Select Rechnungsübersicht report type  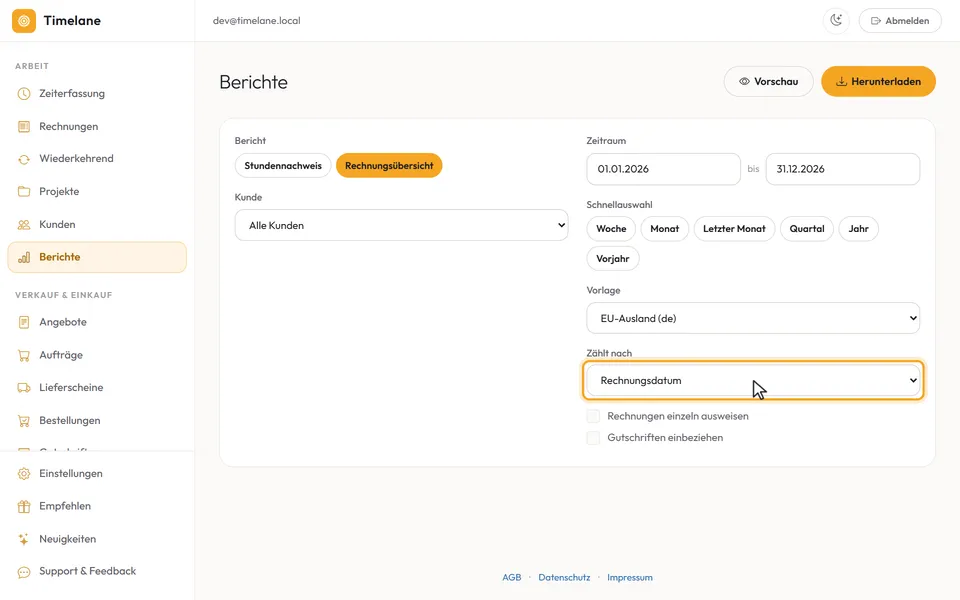389,165
